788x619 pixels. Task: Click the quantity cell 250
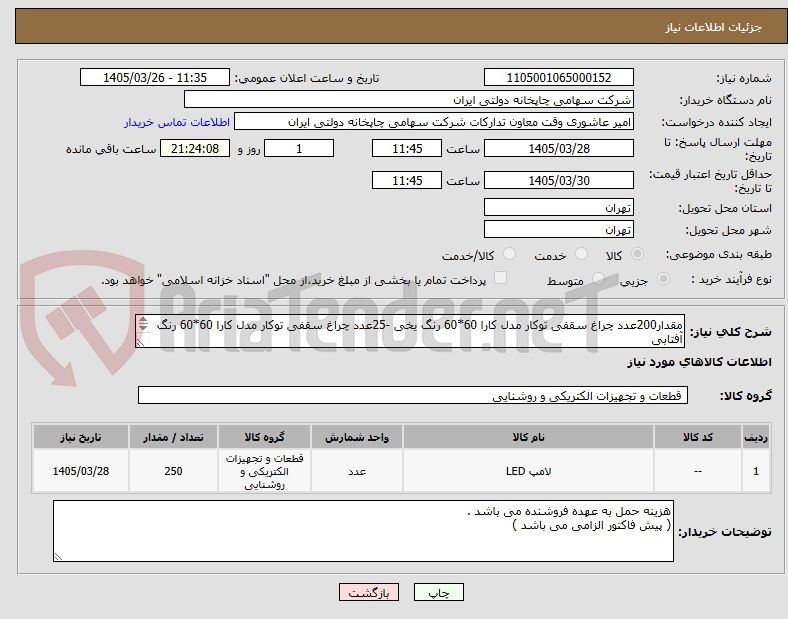(x=173, y=471)
